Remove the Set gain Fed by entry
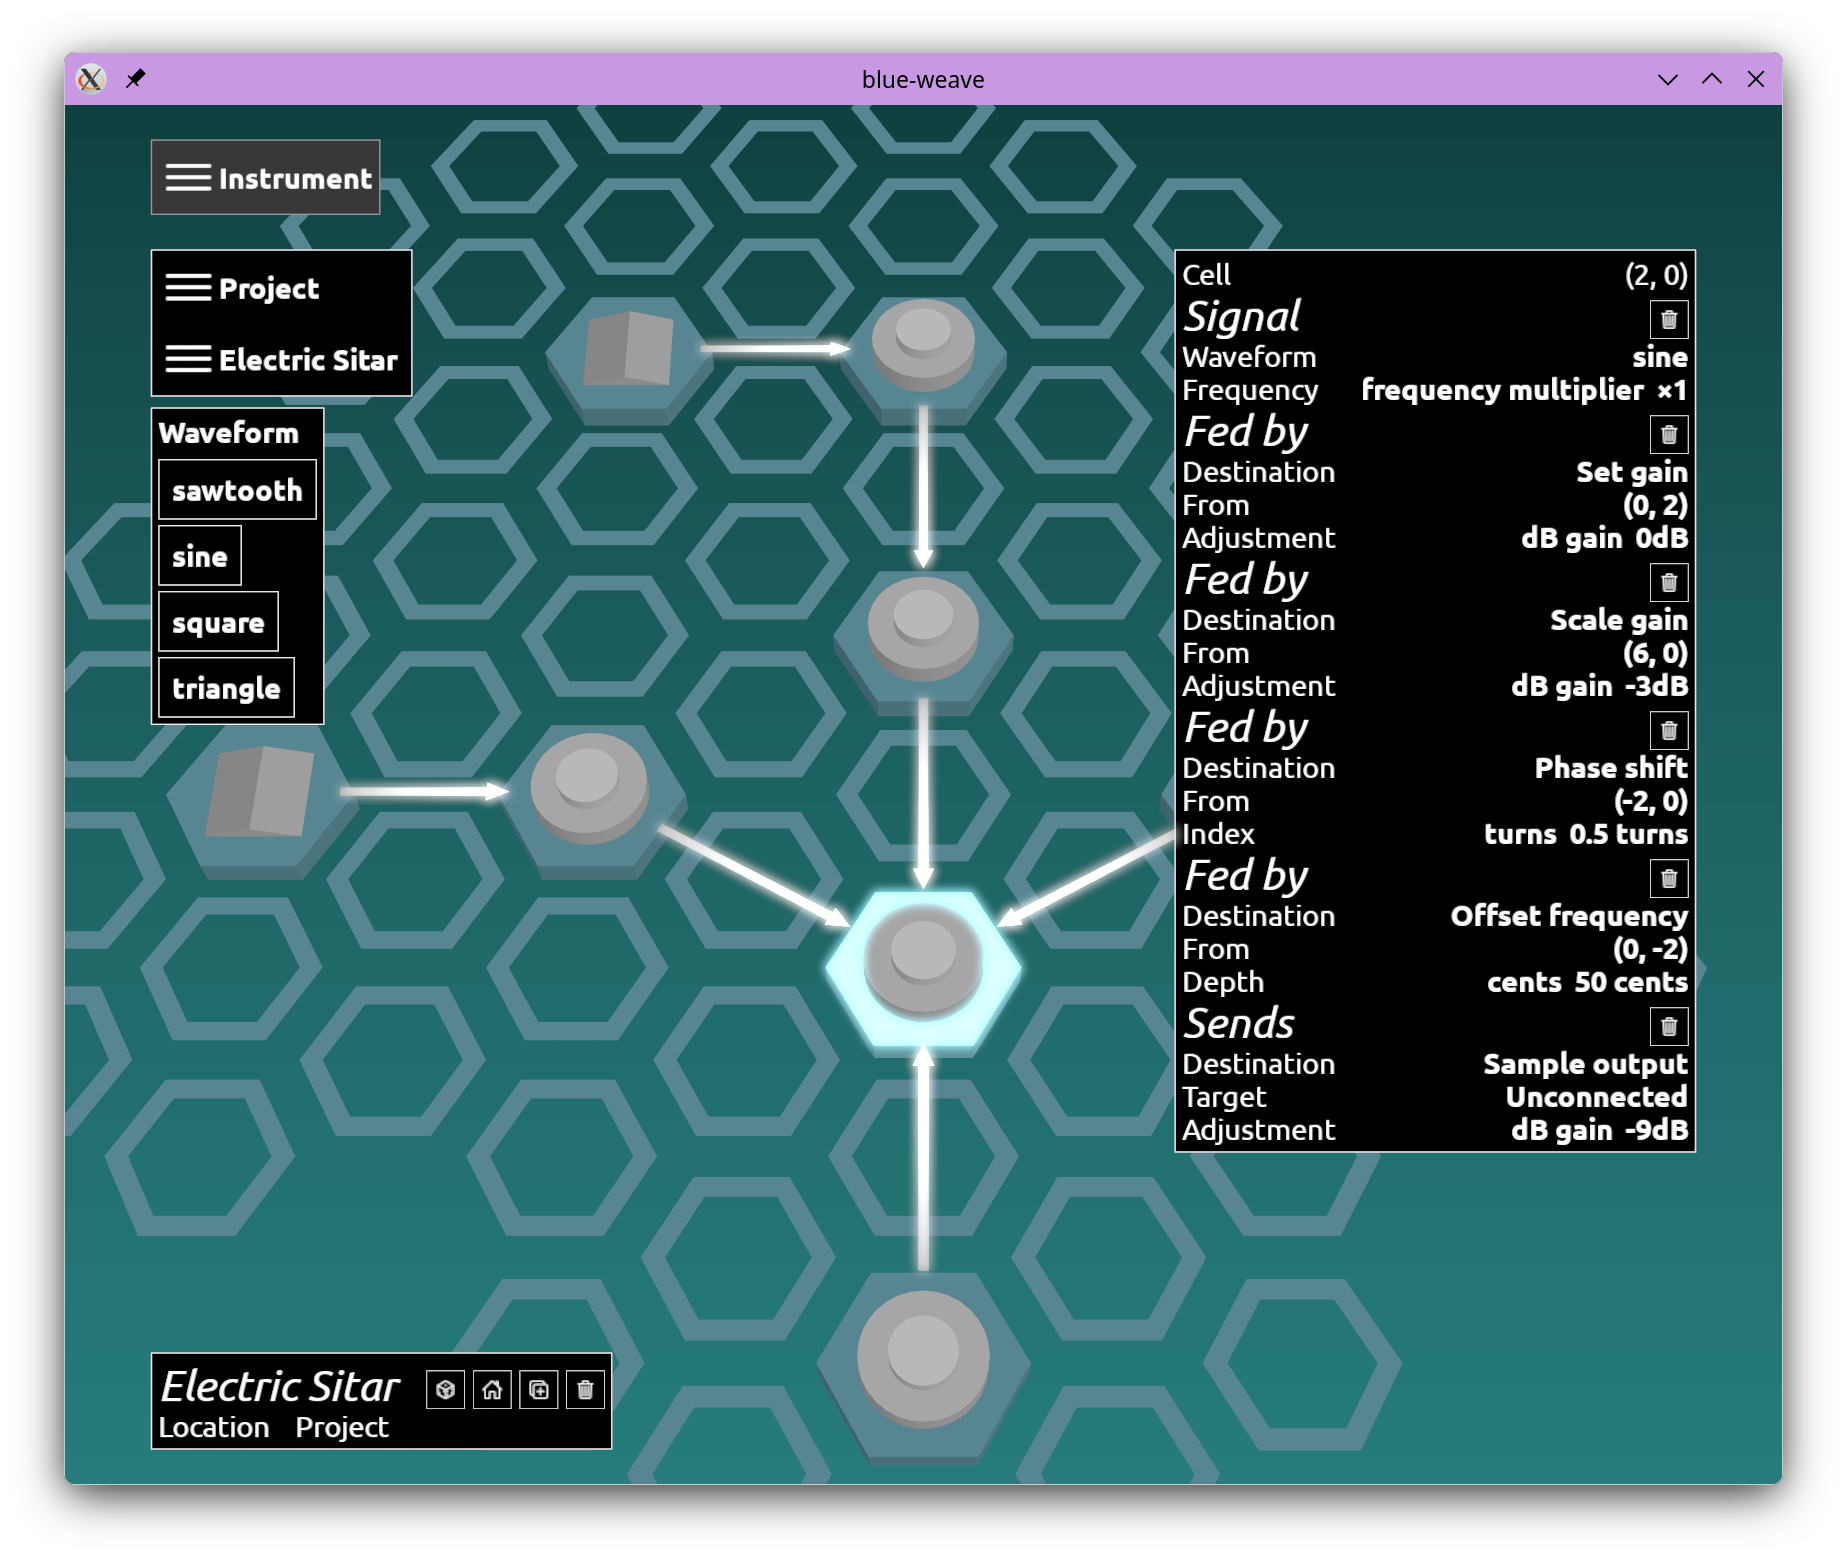The width and height of the screenshot is (1847, 1561). coord(1669,435)
